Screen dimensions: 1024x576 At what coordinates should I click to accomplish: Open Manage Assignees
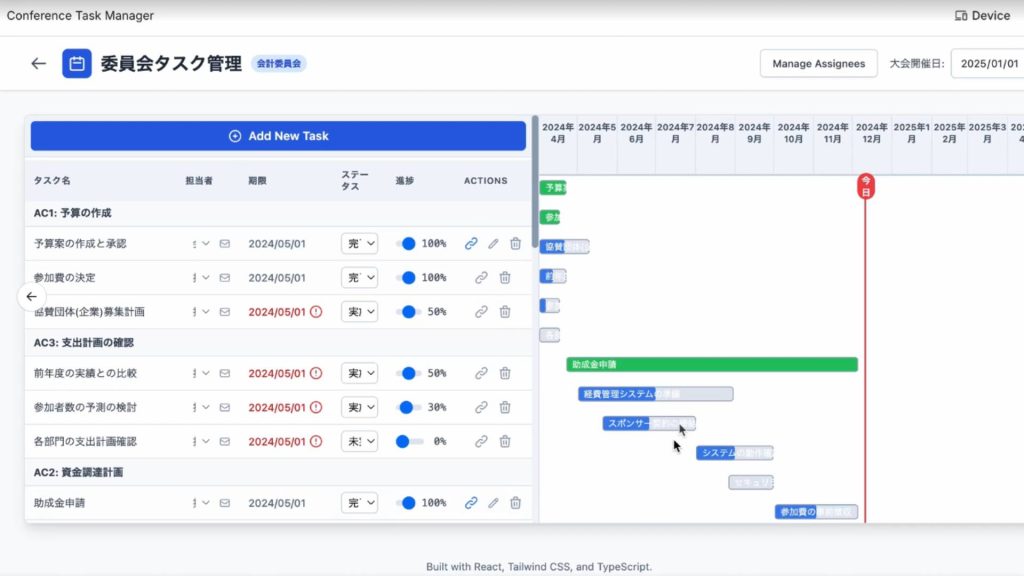(x=818, y=63)
